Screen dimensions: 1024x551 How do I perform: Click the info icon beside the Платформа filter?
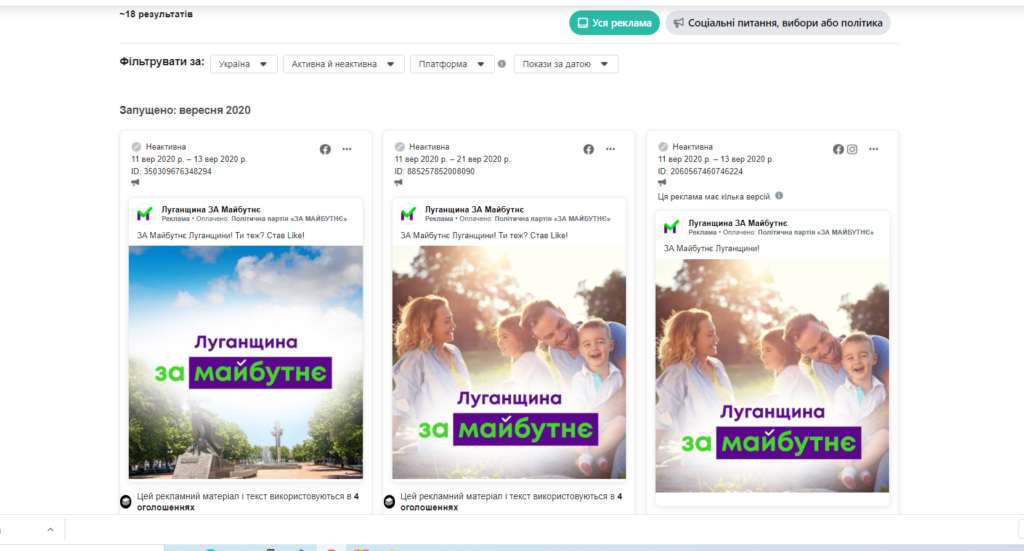[x=502, y=64]
